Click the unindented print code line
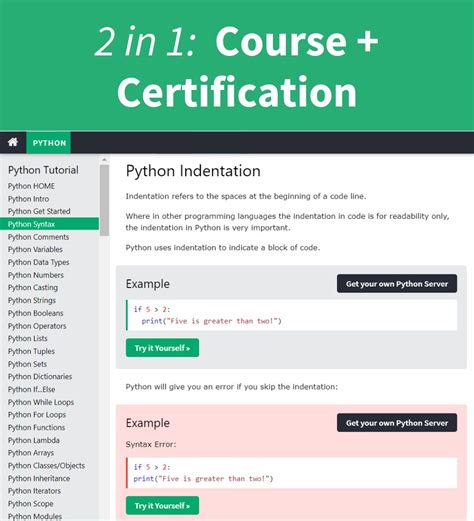Image resolution: width=474 pixels, height=521 pixels. click(203, 479)
